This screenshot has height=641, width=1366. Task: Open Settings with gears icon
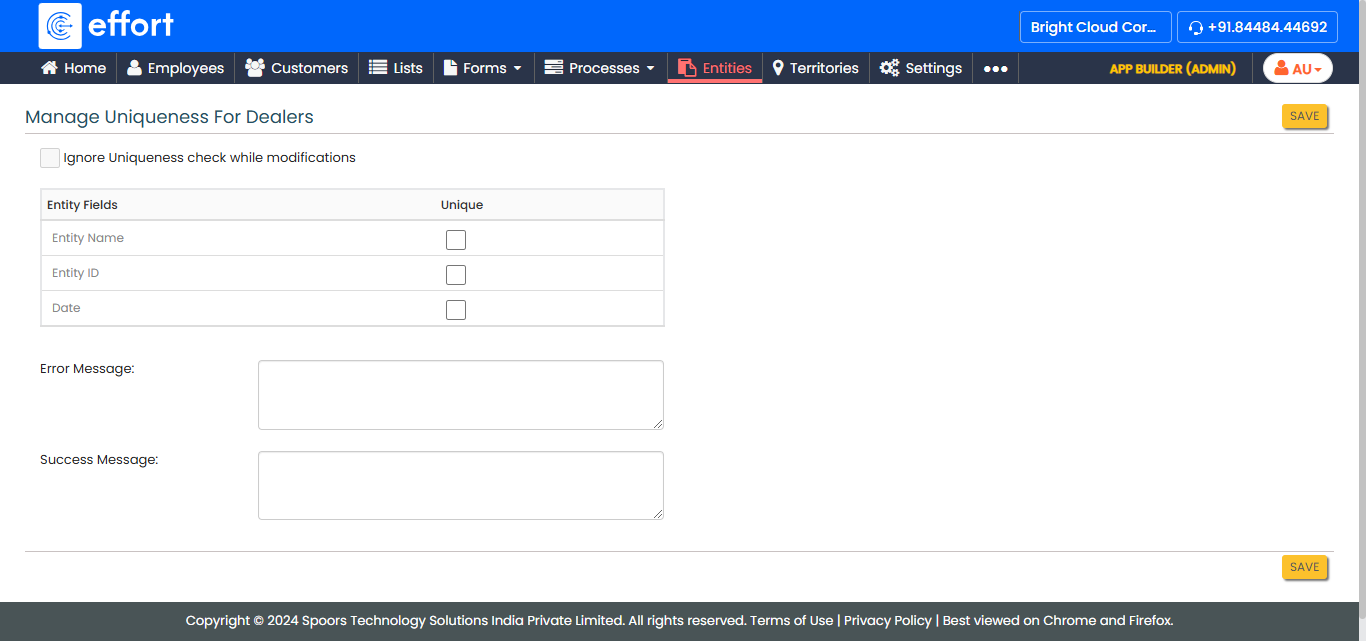click(889, 68)
